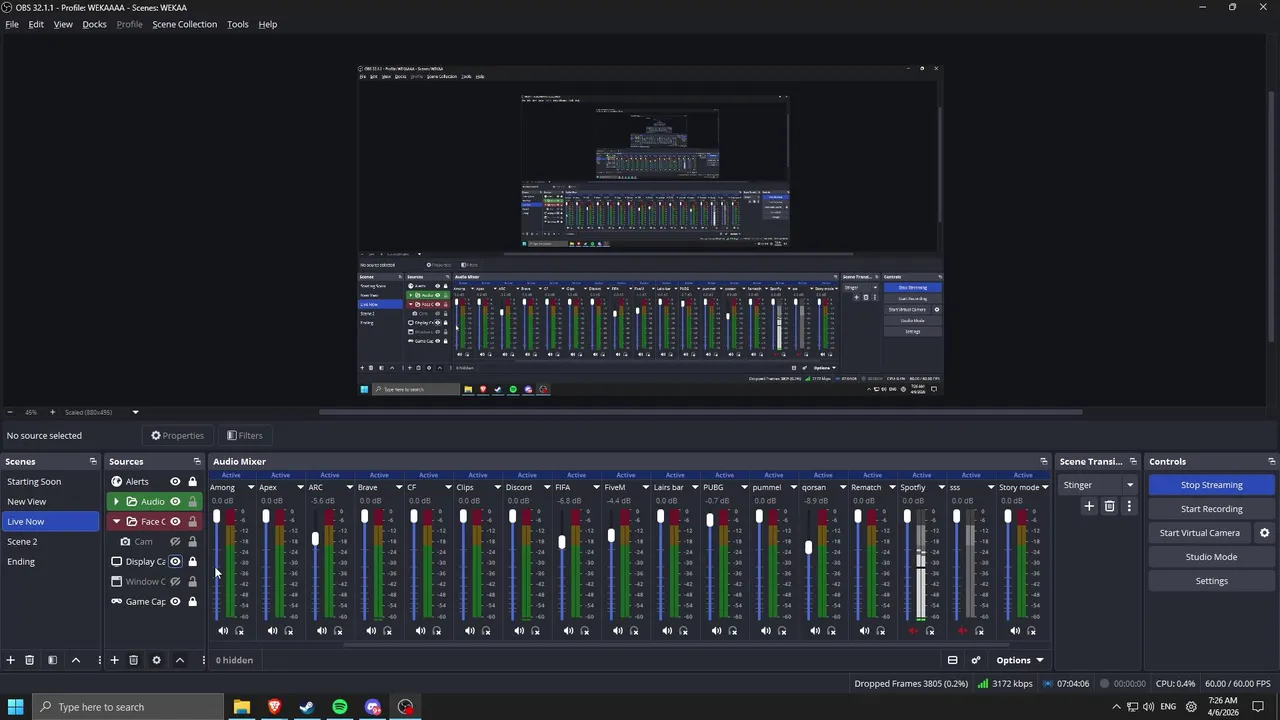Viewport: 1280px width, 720px height.
Task: Click Start Recording button
Action: (1211, 509)
